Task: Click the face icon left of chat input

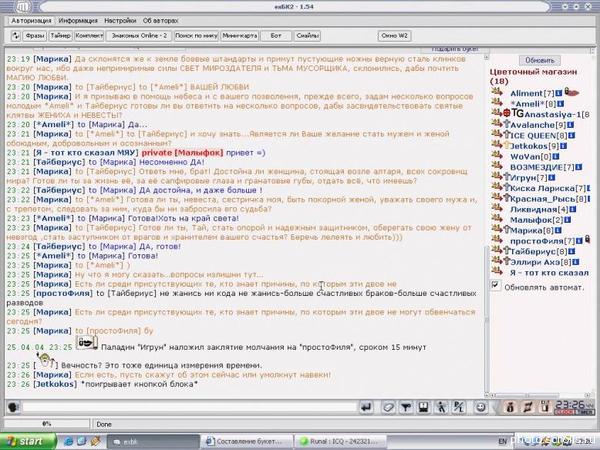Action: click(x=13, y=407)
